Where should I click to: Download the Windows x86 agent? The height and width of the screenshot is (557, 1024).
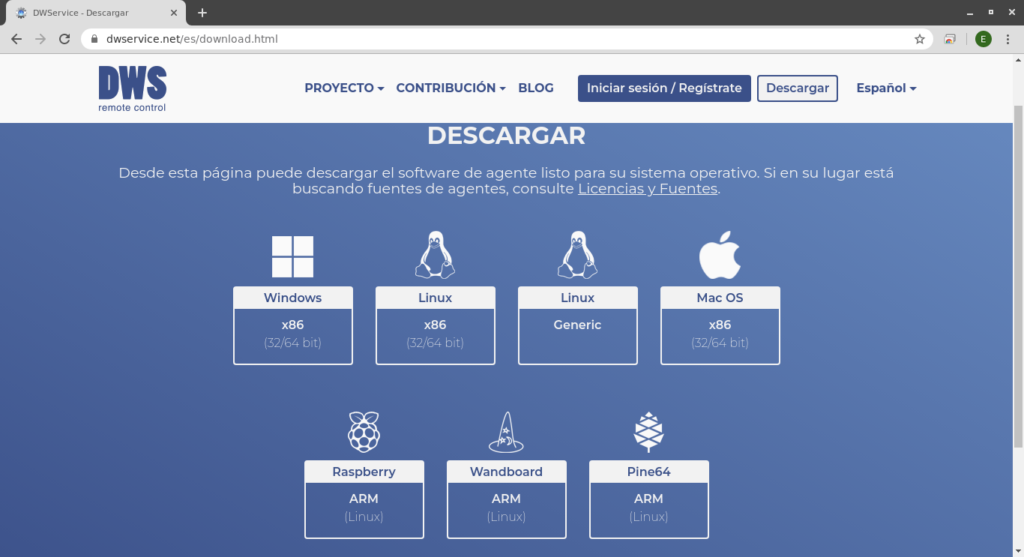(x=293, y=325)
